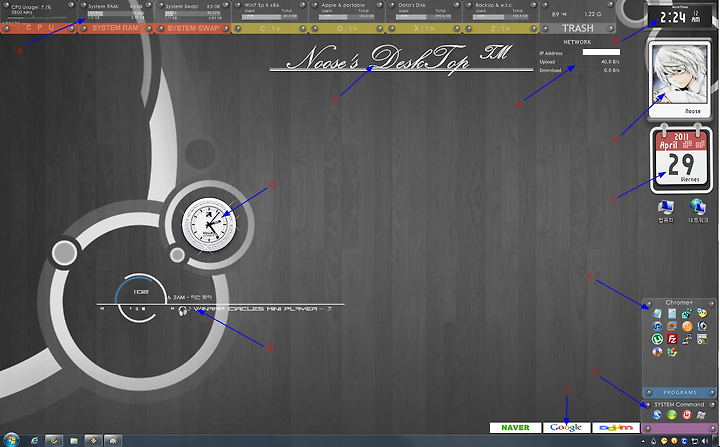The width and height of the screenshot is (720, 447).
Task: Click the CPU orange label bar
Action: [39, 28]
